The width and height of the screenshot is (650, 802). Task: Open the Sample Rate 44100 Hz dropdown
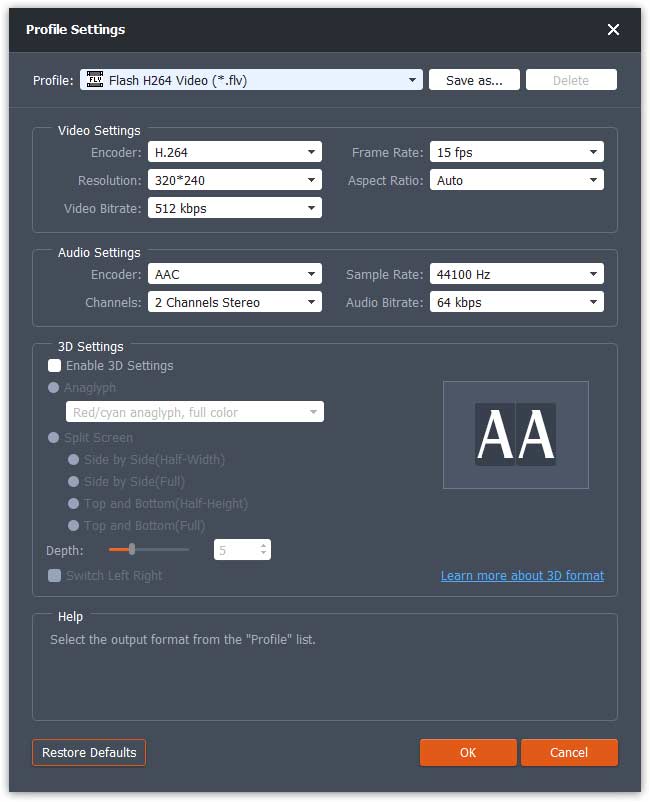[x=594, y=274]
